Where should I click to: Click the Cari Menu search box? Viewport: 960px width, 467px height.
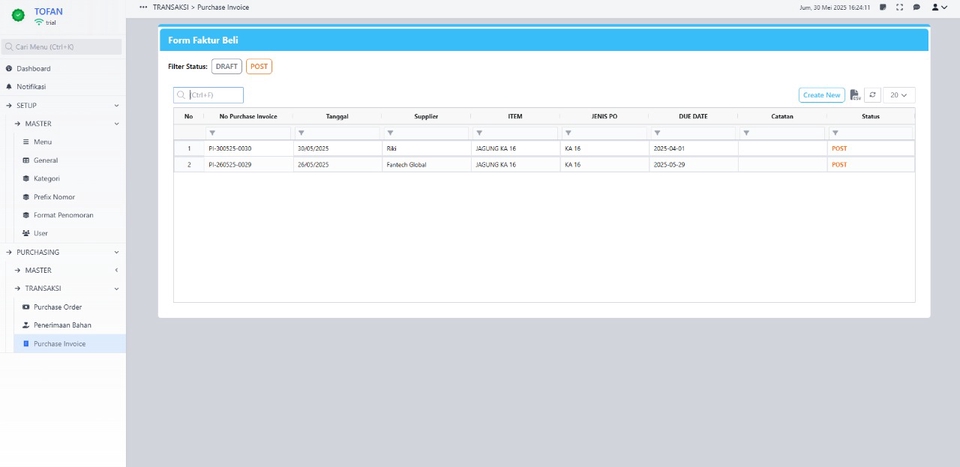[62, 47]
